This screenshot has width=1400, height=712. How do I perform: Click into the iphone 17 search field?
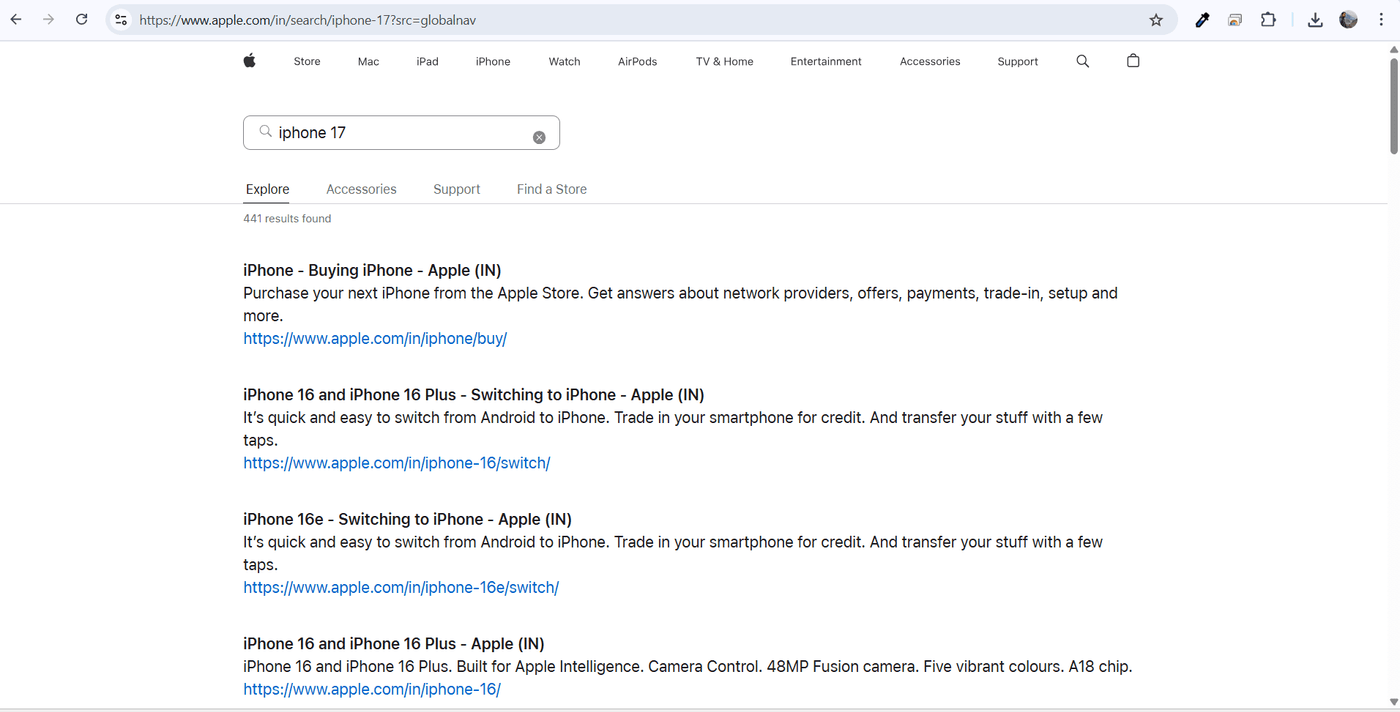401,133
